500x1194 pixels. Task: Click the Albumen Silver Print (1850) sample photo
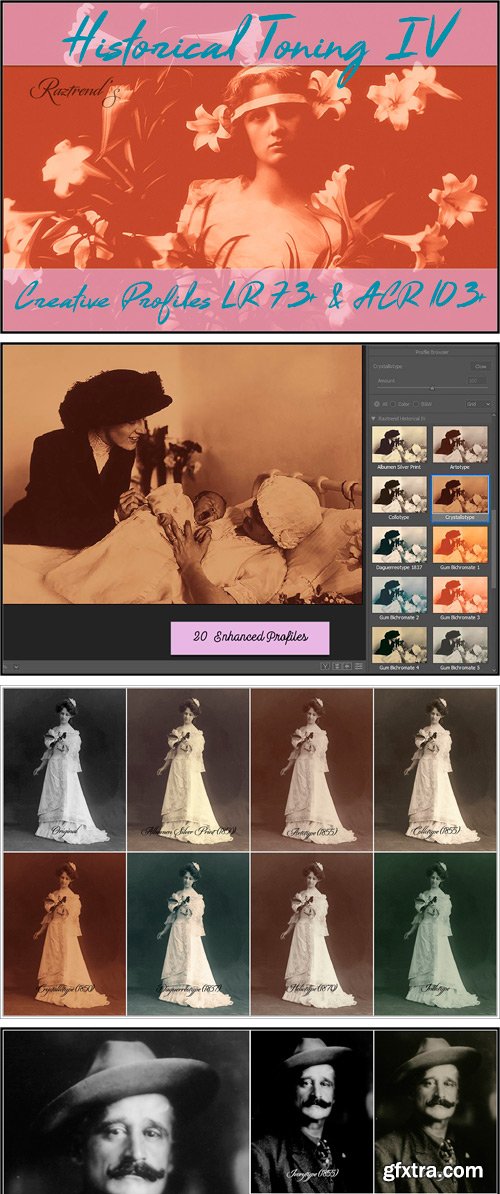tap(188, 770)
